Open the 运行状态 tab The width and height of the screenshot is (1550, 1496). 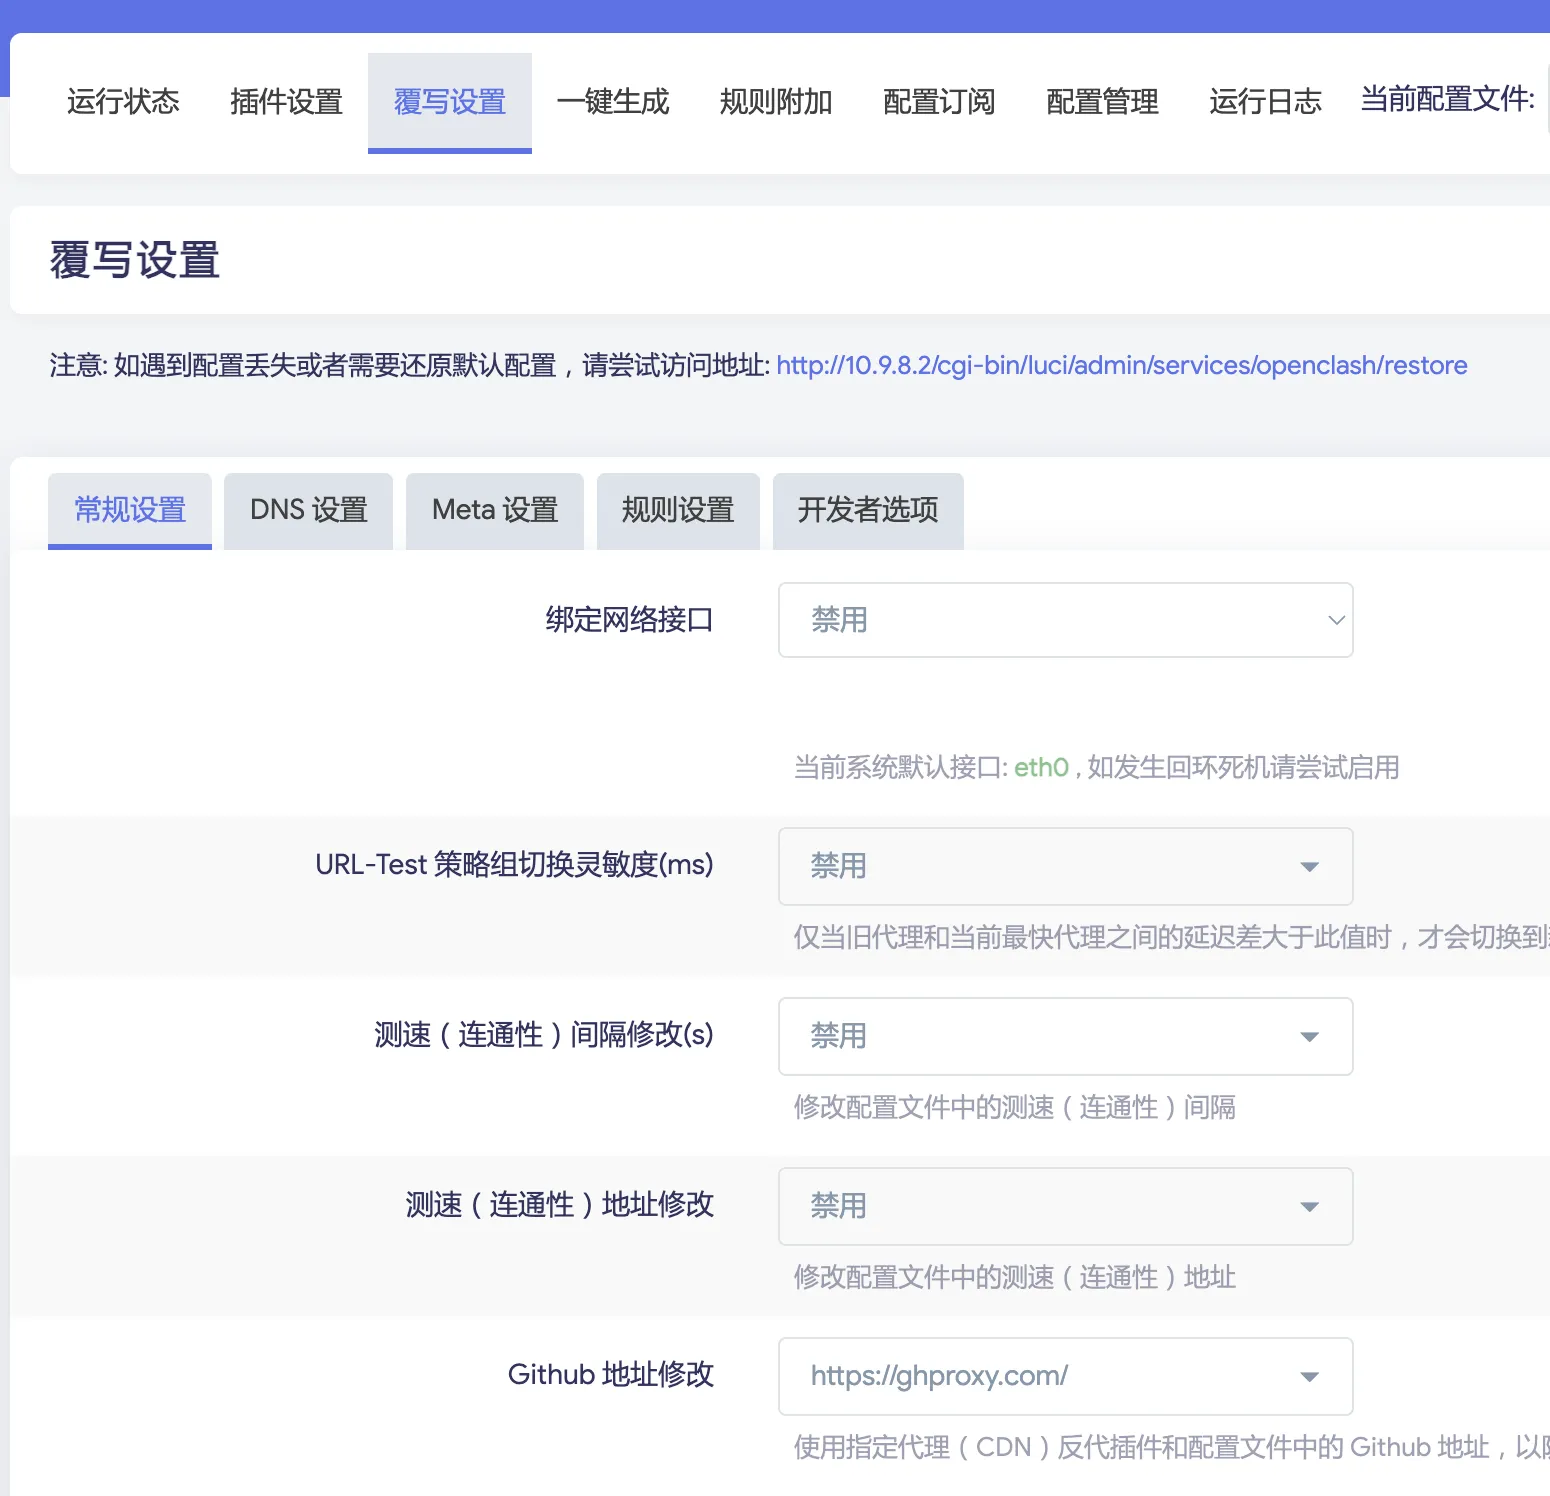(123, 102)
